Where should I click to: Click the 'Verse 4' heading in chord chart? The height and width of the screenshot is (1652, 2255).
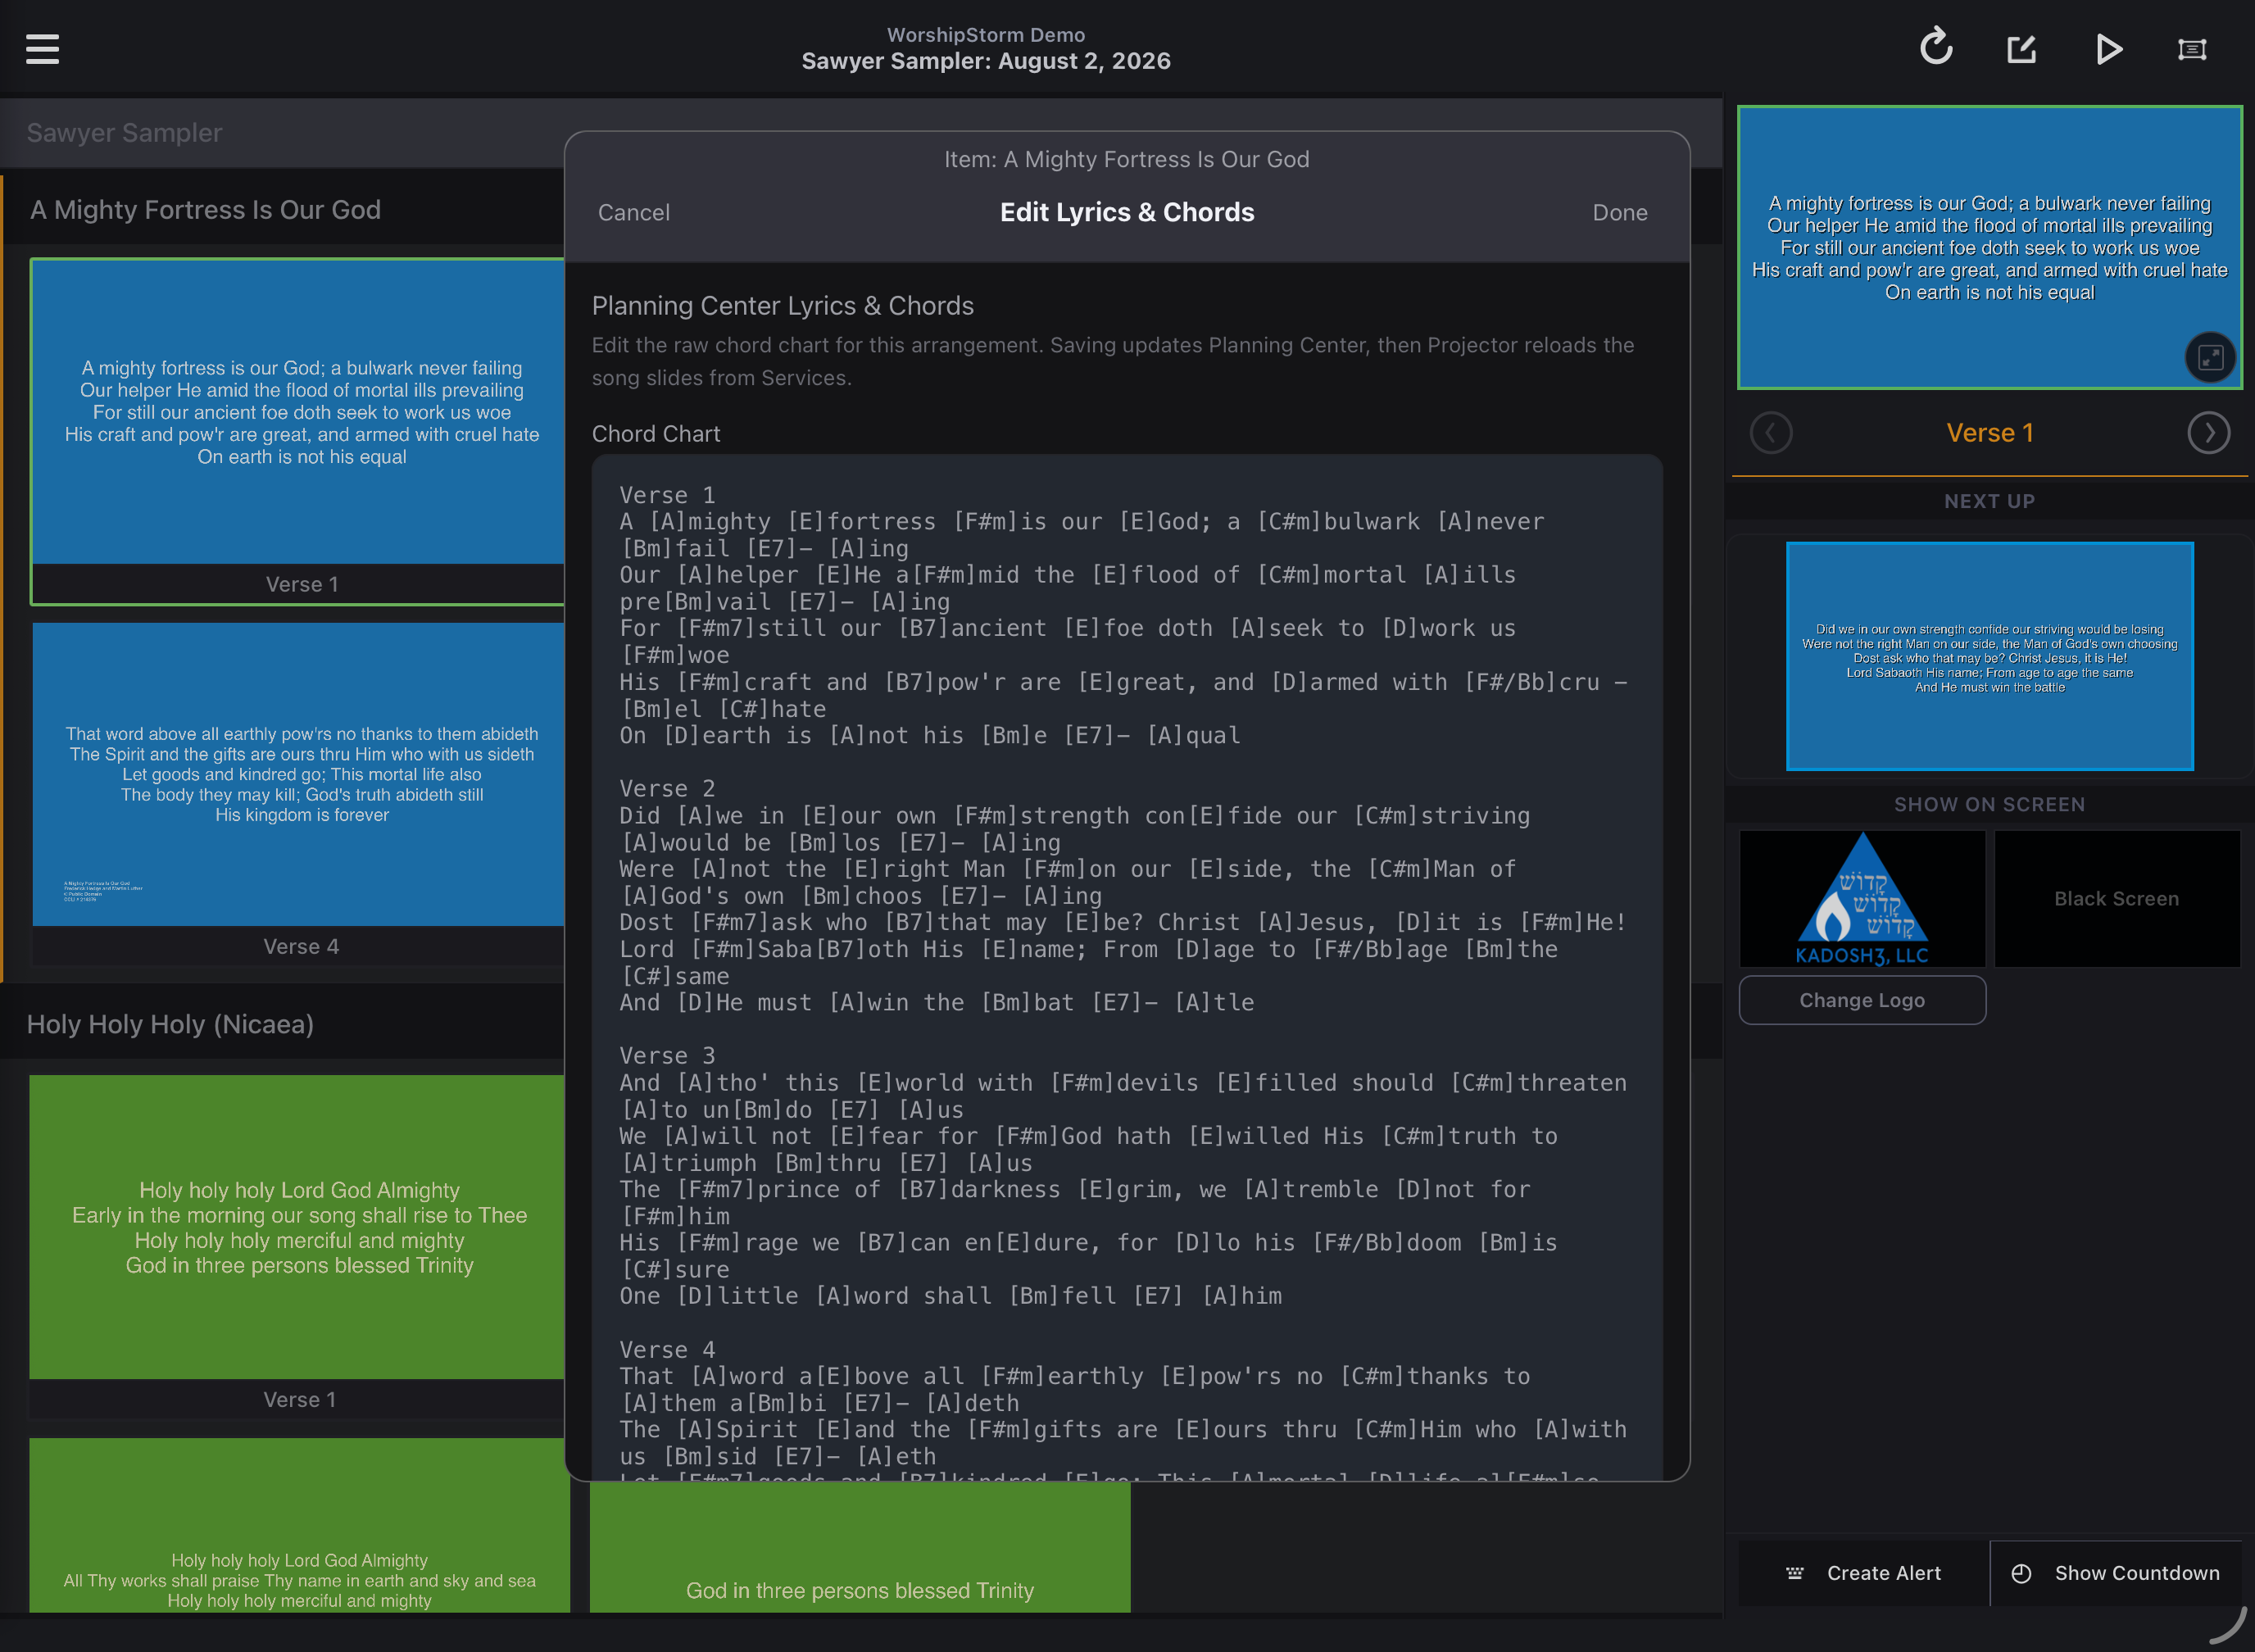pos(667,1350)
